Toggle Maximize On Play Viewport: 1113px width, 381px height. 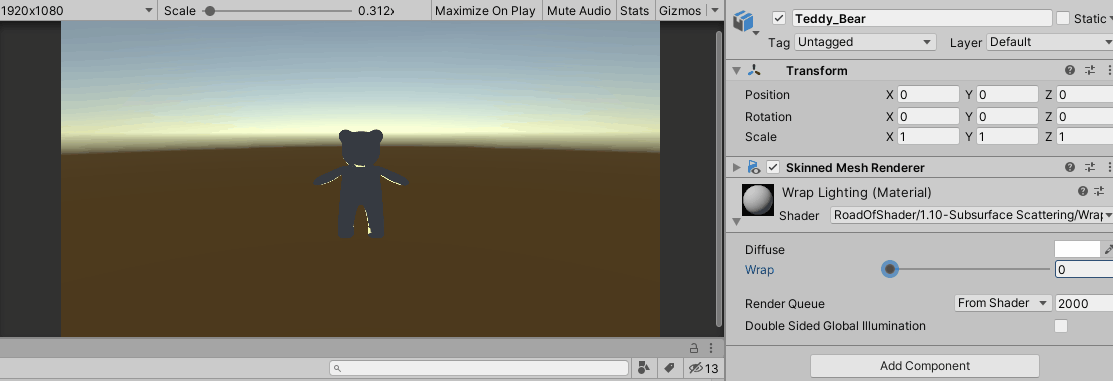(485, 11)
